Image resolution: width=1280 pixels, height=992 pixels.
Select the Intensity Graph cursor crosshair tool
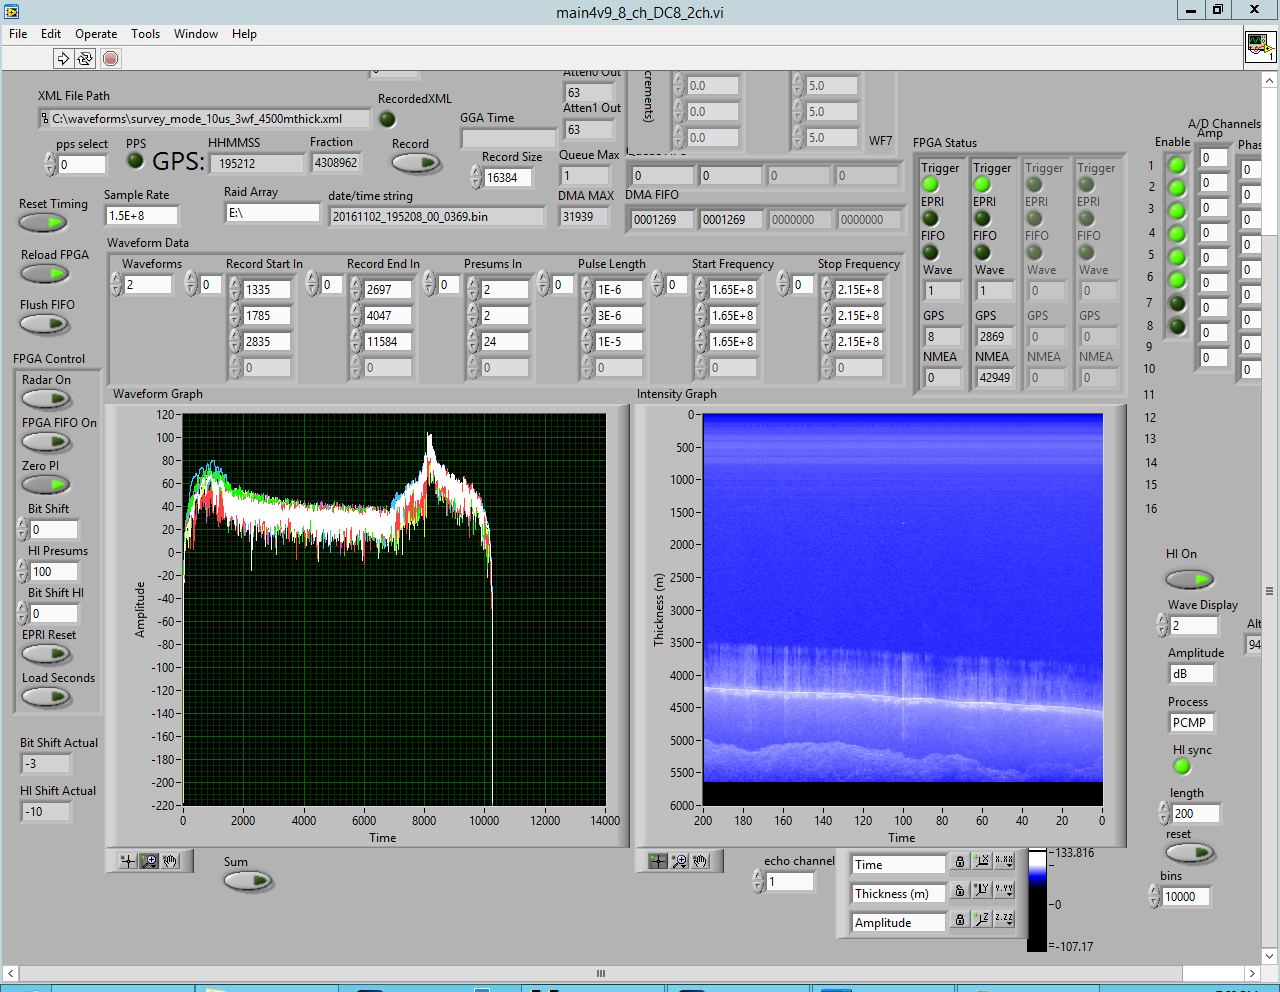pos(657,861)
